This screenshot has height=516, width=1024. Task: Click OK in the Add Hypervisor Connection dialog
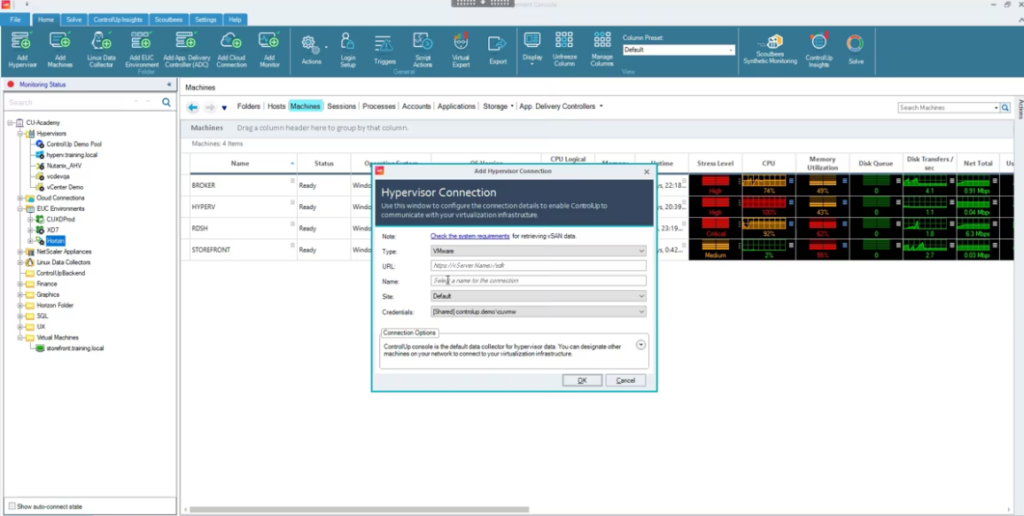582,380
